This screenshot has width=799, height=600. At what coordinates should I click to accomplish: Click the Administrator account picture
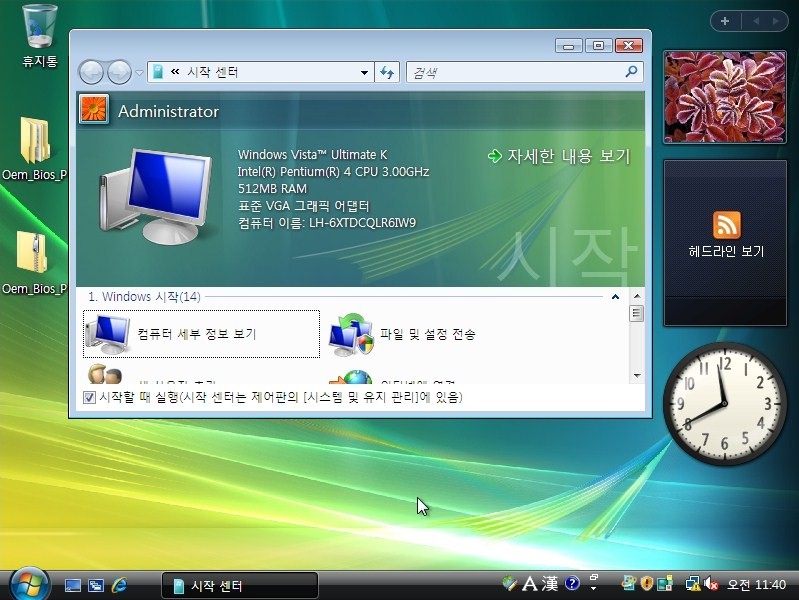click(x=94, y=109)
